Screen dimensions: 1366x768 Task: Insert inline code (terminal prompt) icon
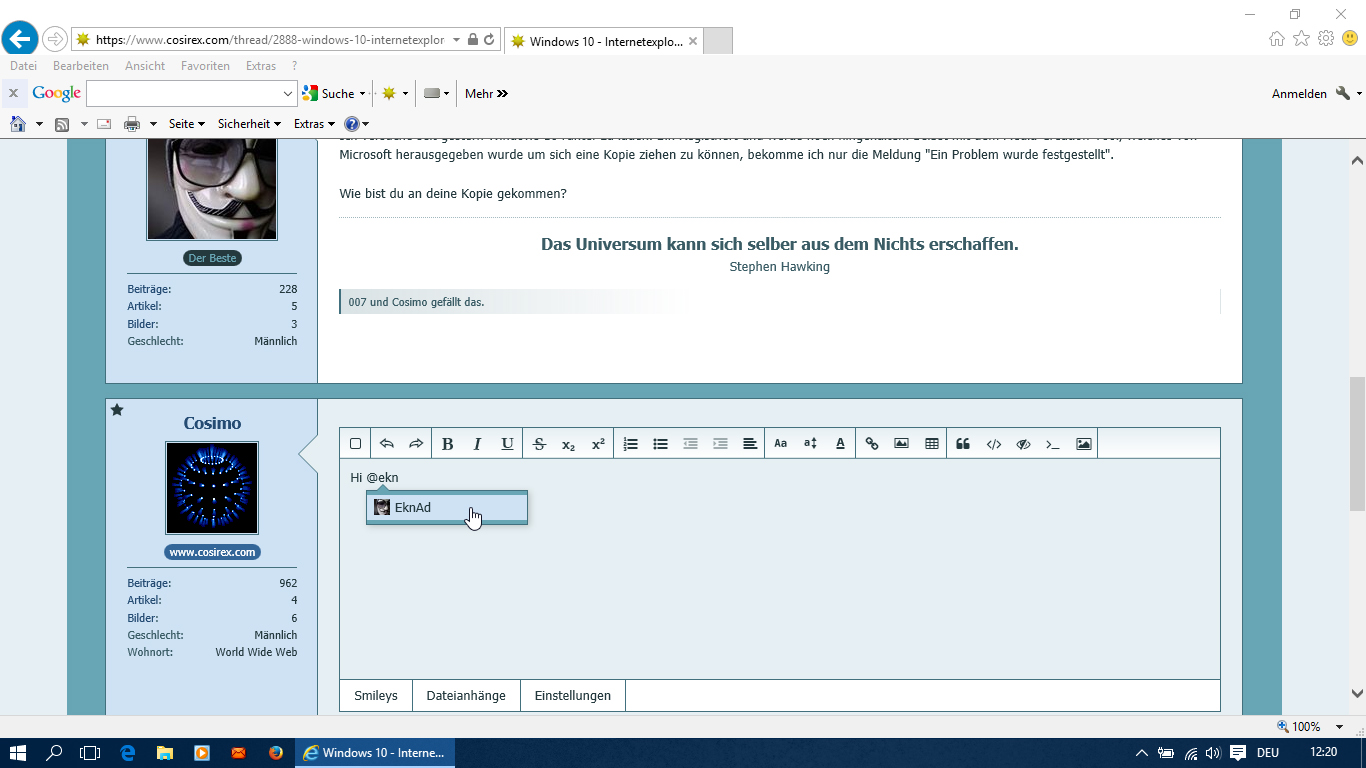point(1053,444)
